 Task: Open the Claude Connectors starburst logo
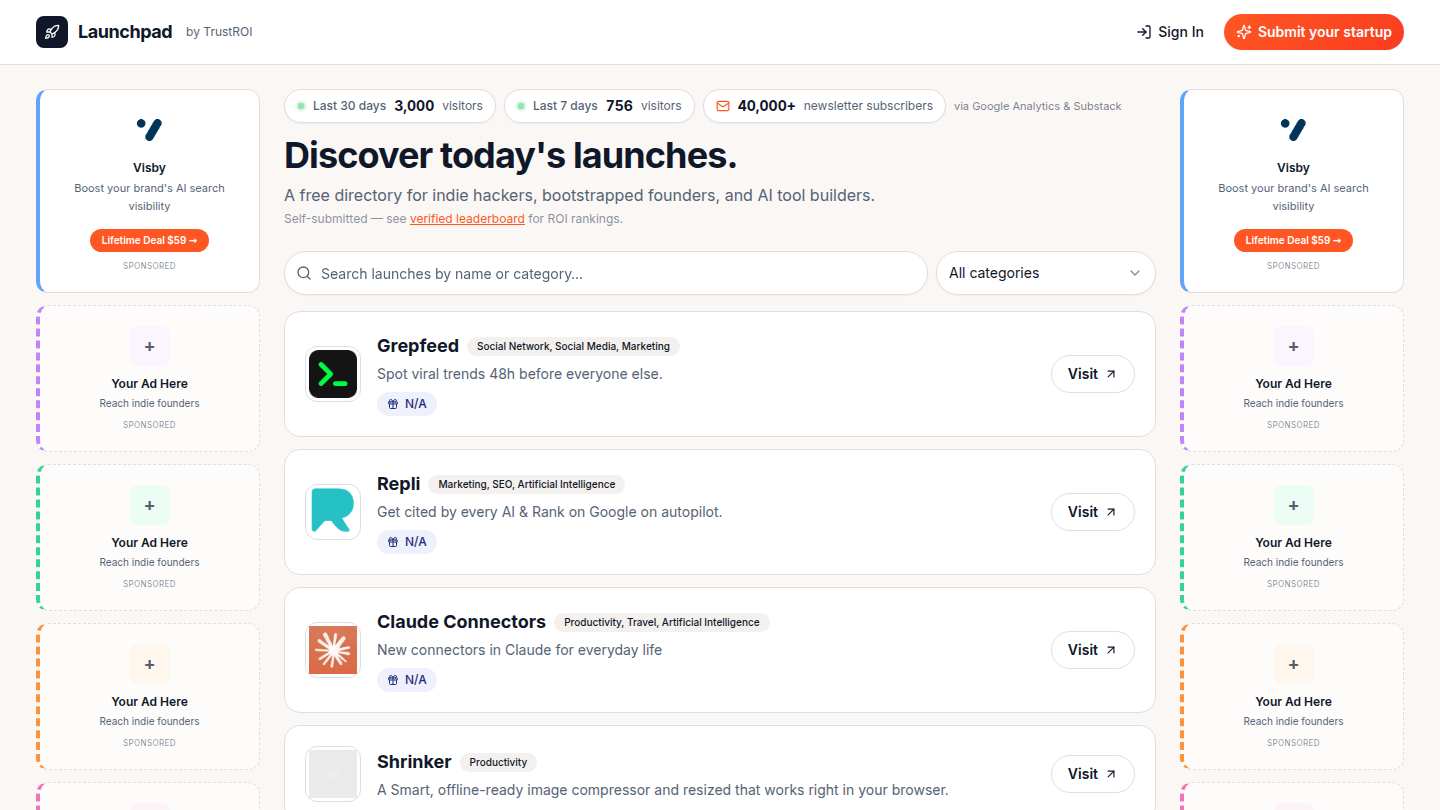click(333, 650)
